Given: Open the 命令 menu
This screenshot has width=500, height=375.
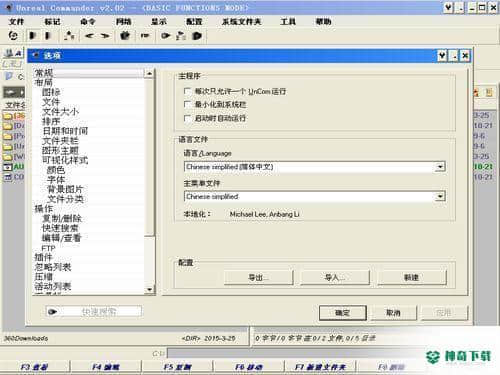Looking at the screenshot, I should pyautogui.click(x=88, y=22).
